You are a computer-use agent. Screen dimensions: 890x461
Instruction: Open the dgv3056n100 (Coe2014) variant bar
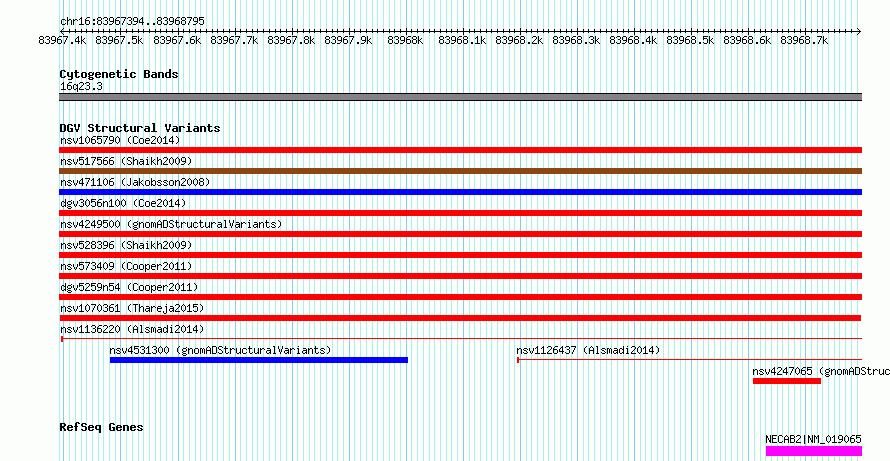click(460, 213)
